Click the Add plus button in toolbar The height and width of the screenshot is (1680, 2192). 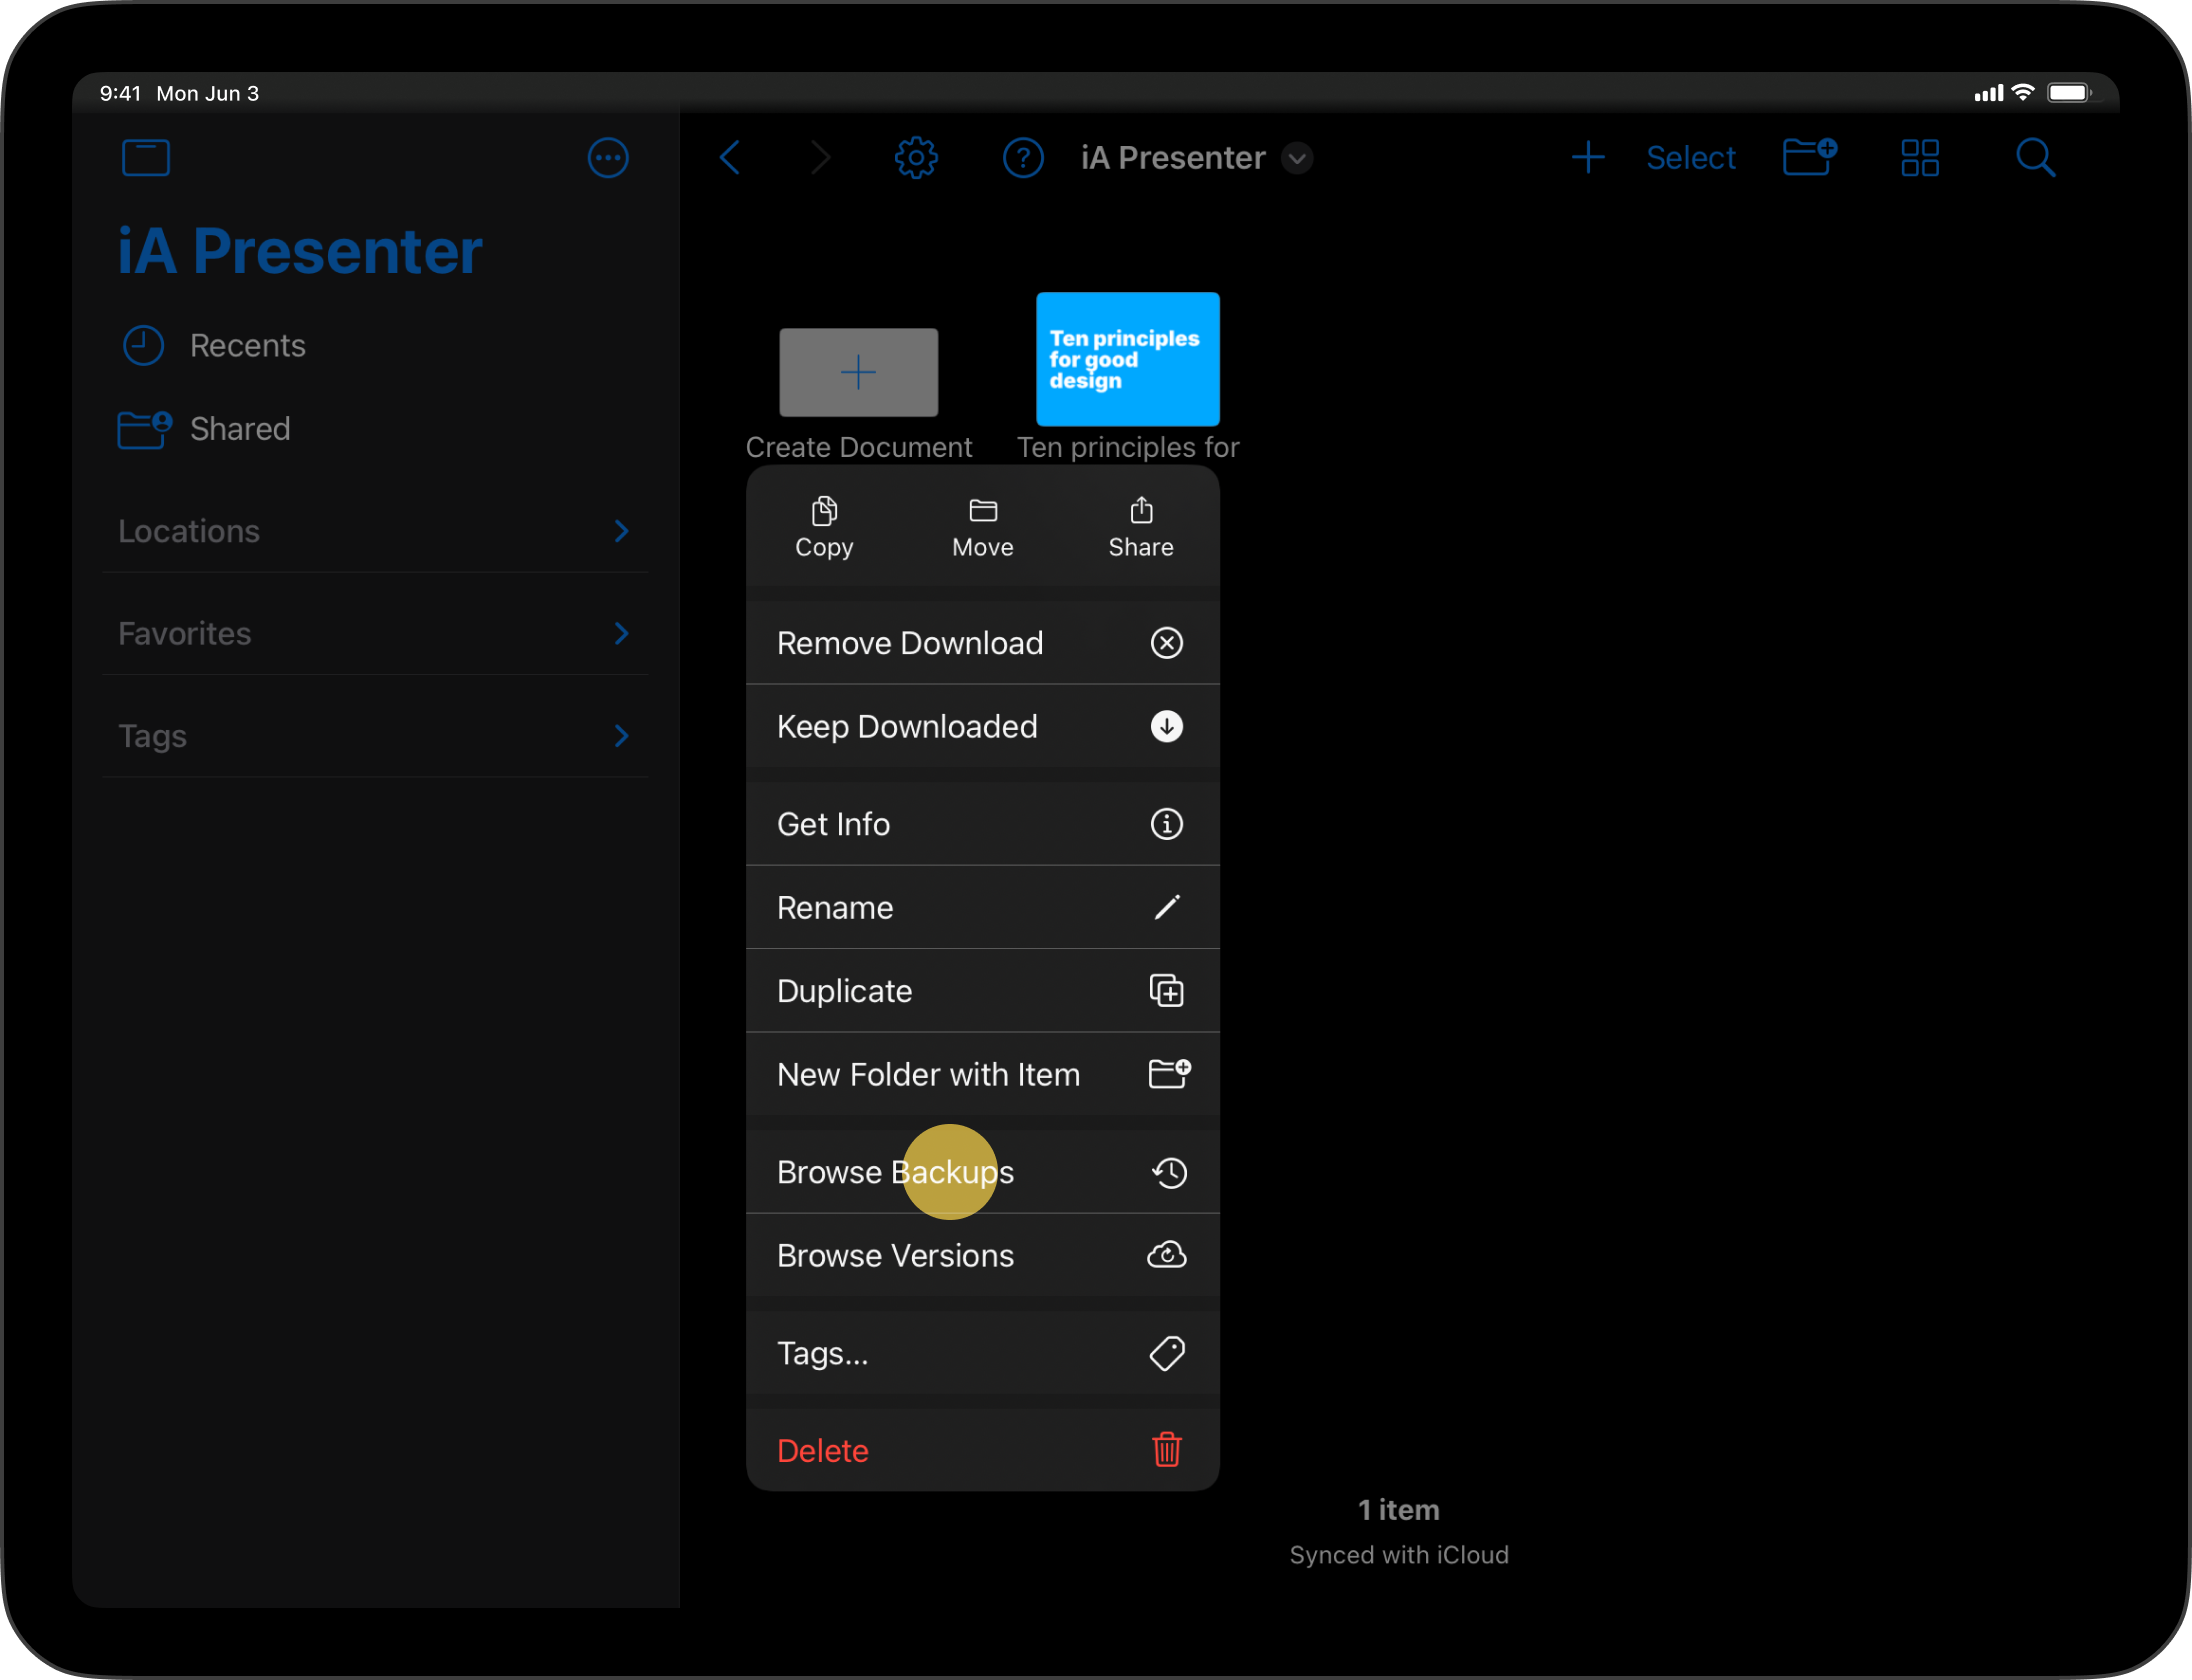click(1585, 159)
